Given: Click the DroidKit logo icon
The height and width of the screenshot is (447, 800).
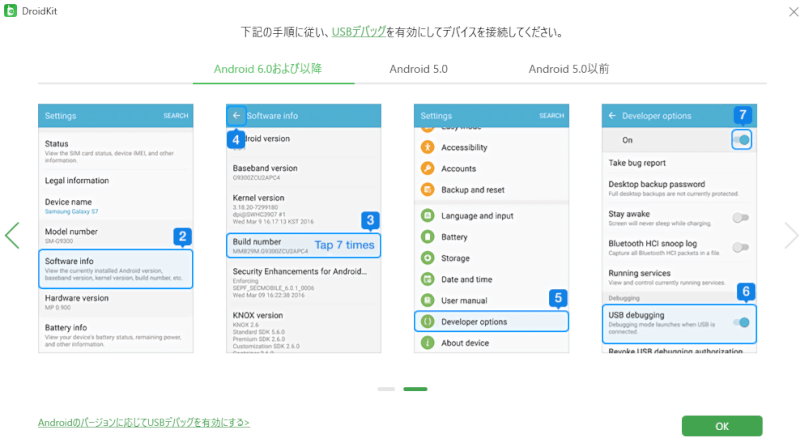Looking at the screenshot, I should 10,11.
